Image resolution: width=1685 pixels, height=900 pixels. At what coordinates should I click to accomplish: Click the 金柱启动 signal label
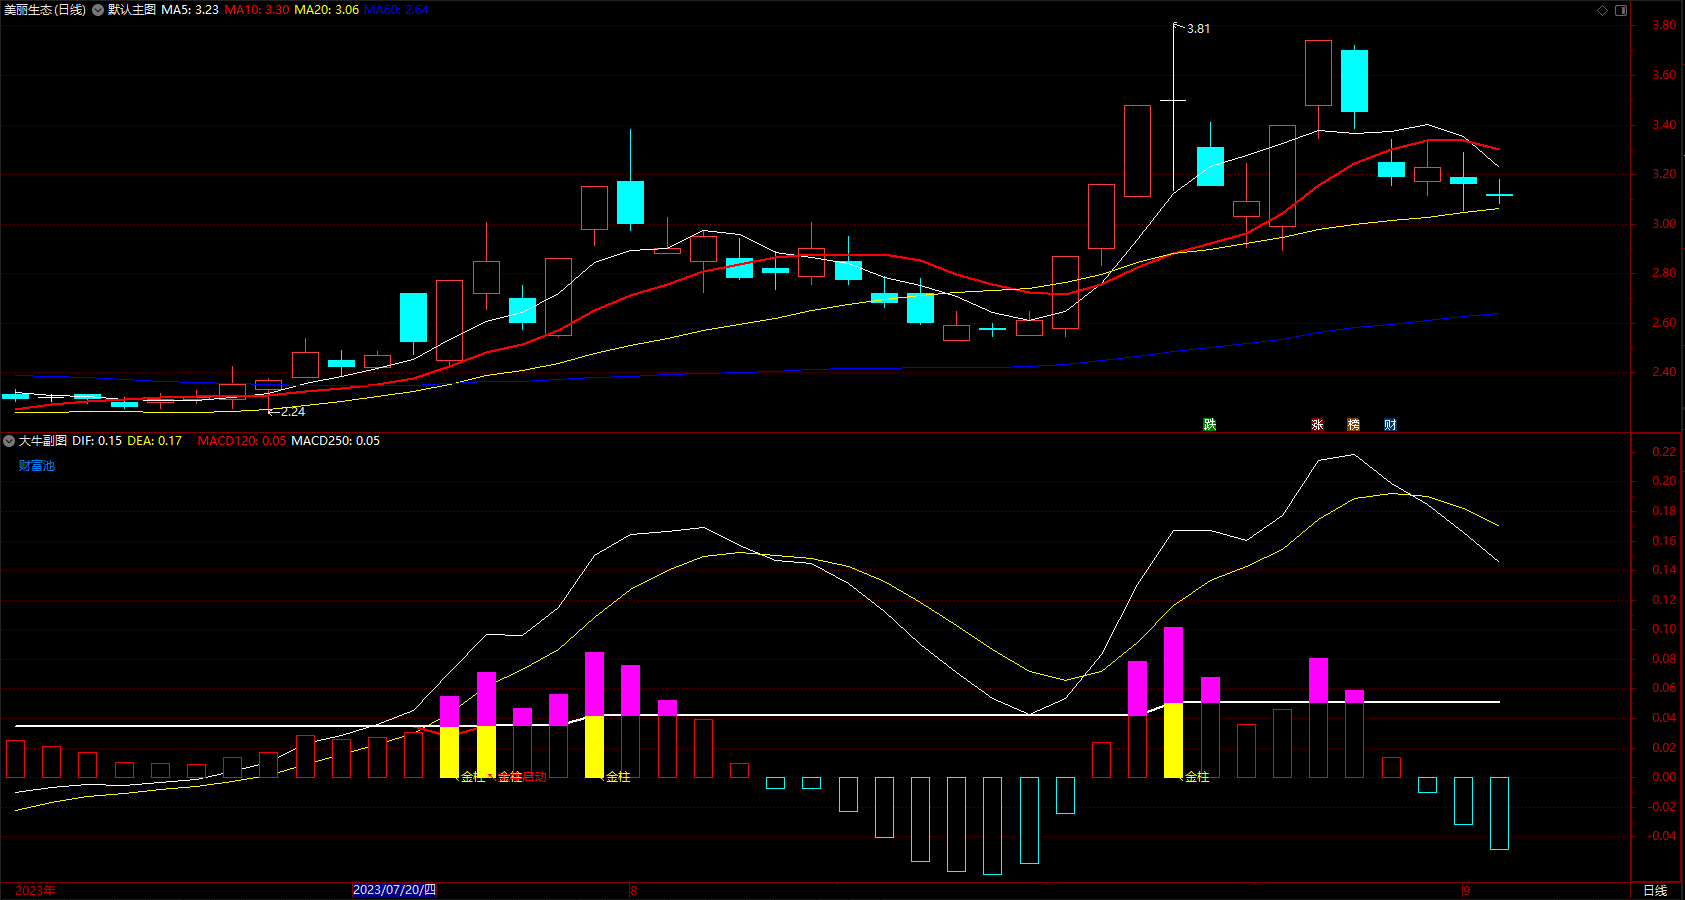(x=522, y=777)
